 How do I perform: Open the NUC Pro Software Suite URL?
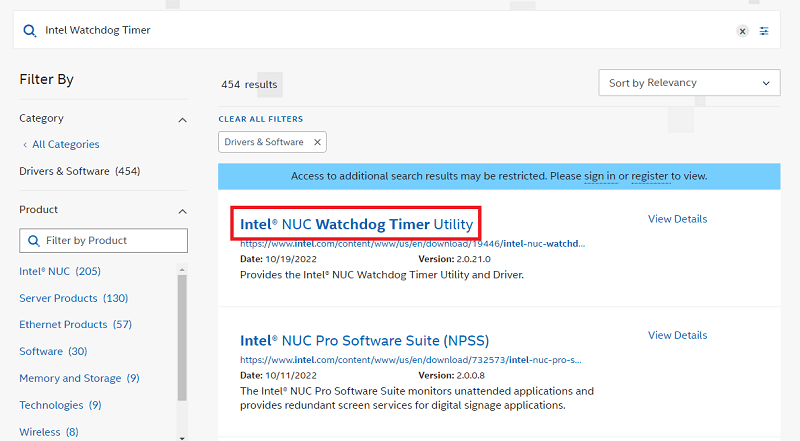click(411, 360)
